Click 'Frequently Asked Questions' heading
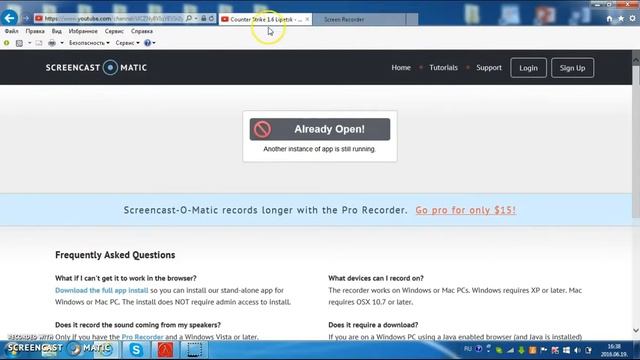640x360 pixels. click(x=115, y=255)
